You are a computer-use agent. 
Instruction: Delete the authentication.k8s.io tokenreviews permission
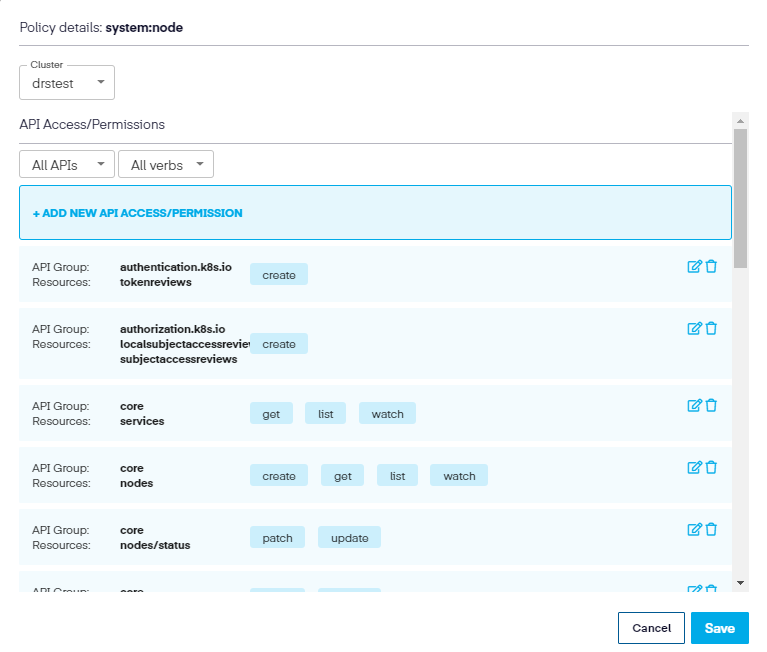[x=711, y=266]
